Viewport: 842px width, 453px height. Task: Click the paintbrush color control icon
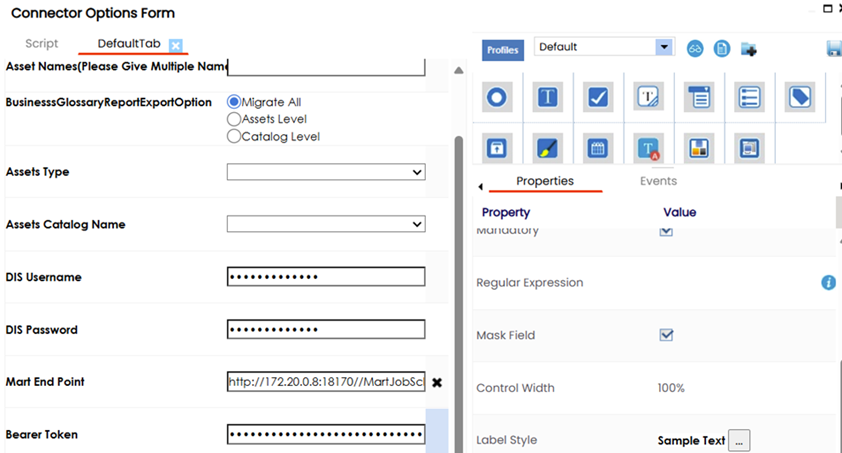click(547, 148)
